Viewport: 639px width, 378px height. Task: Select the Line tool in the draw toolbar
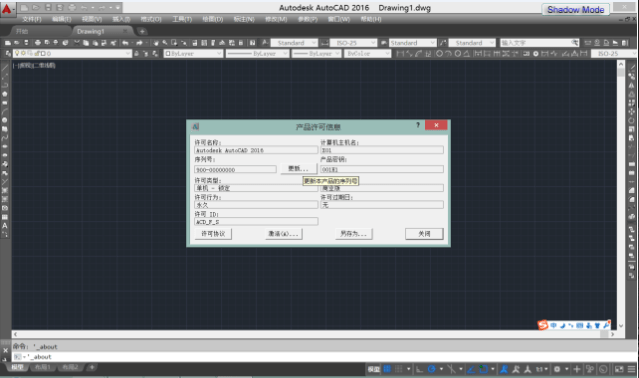pos(5,68)
